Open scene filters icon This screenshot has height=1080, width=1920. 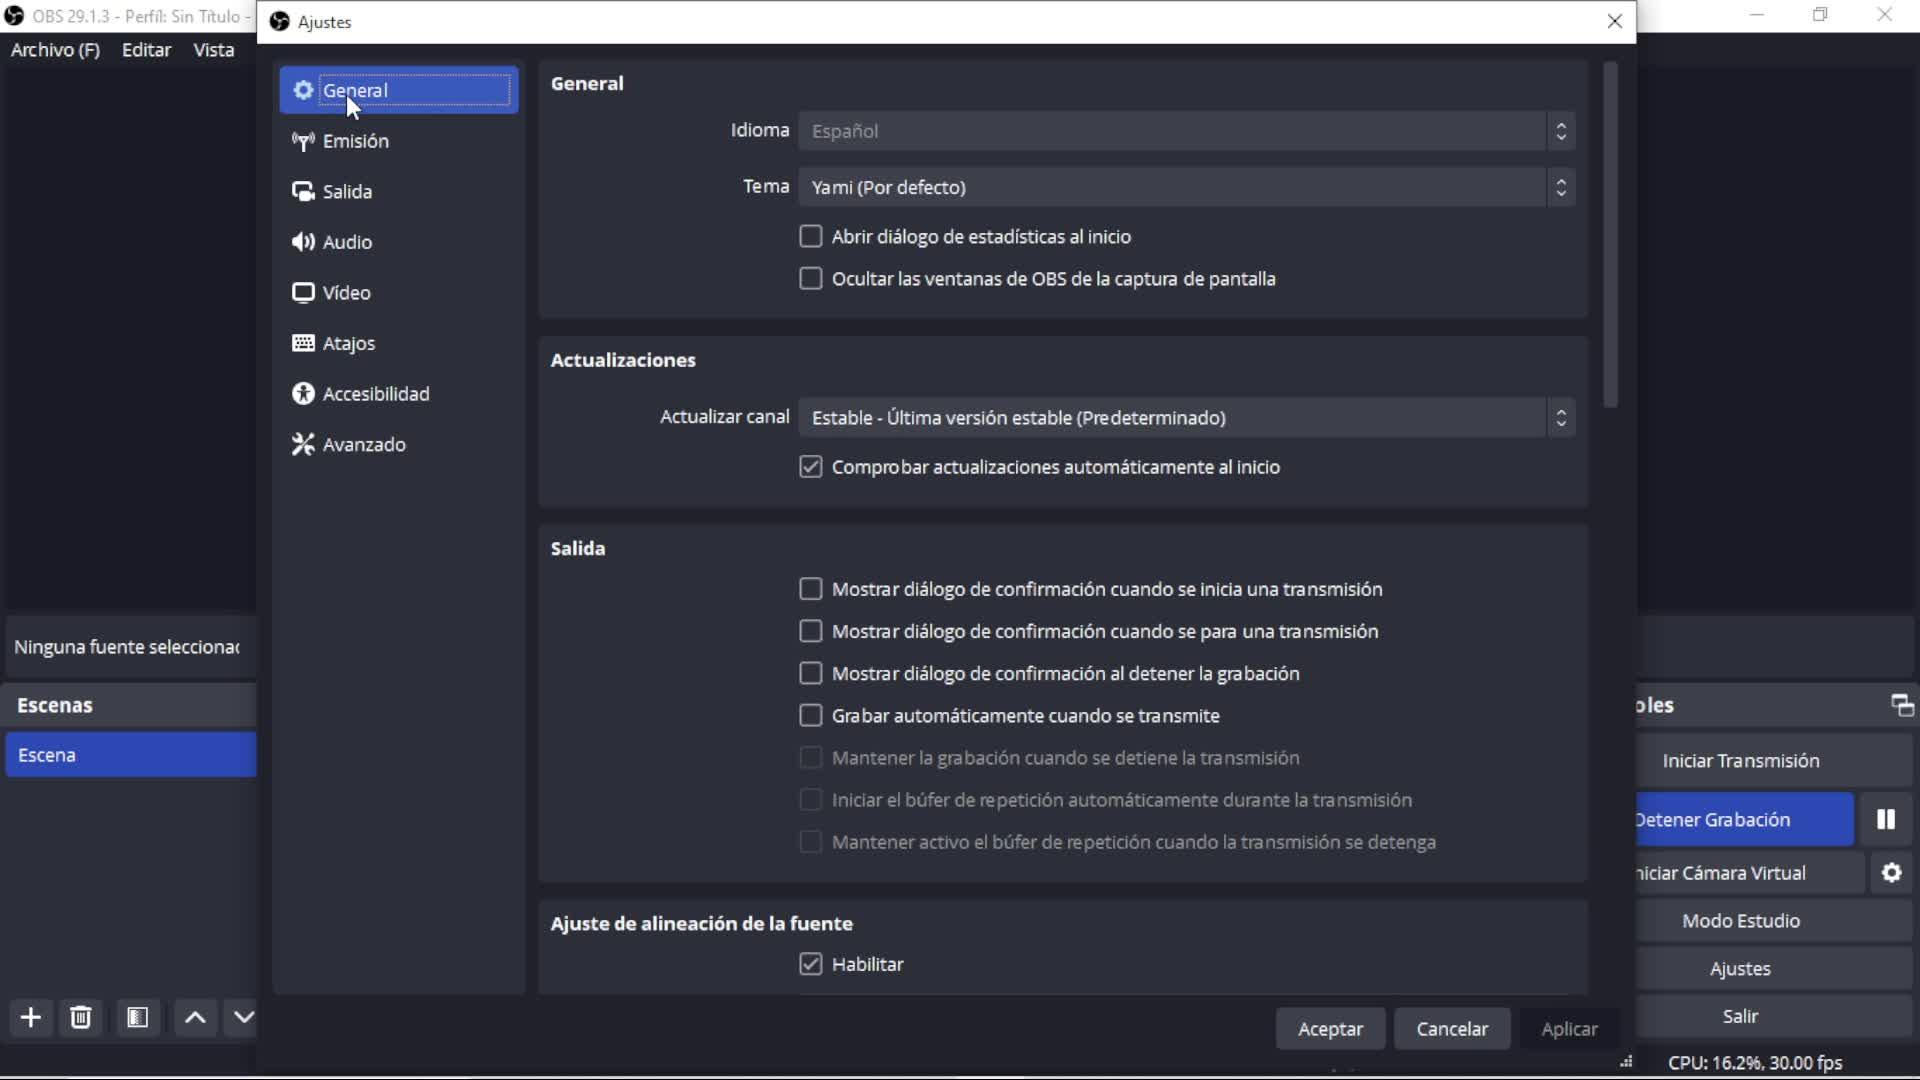coord(137,1017)
